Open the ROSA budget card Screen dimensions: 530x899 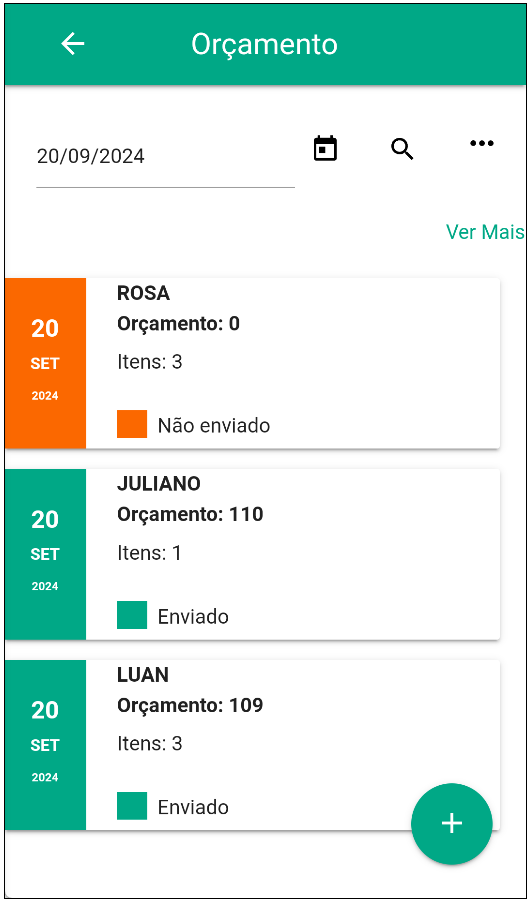(x=252, y=363)
